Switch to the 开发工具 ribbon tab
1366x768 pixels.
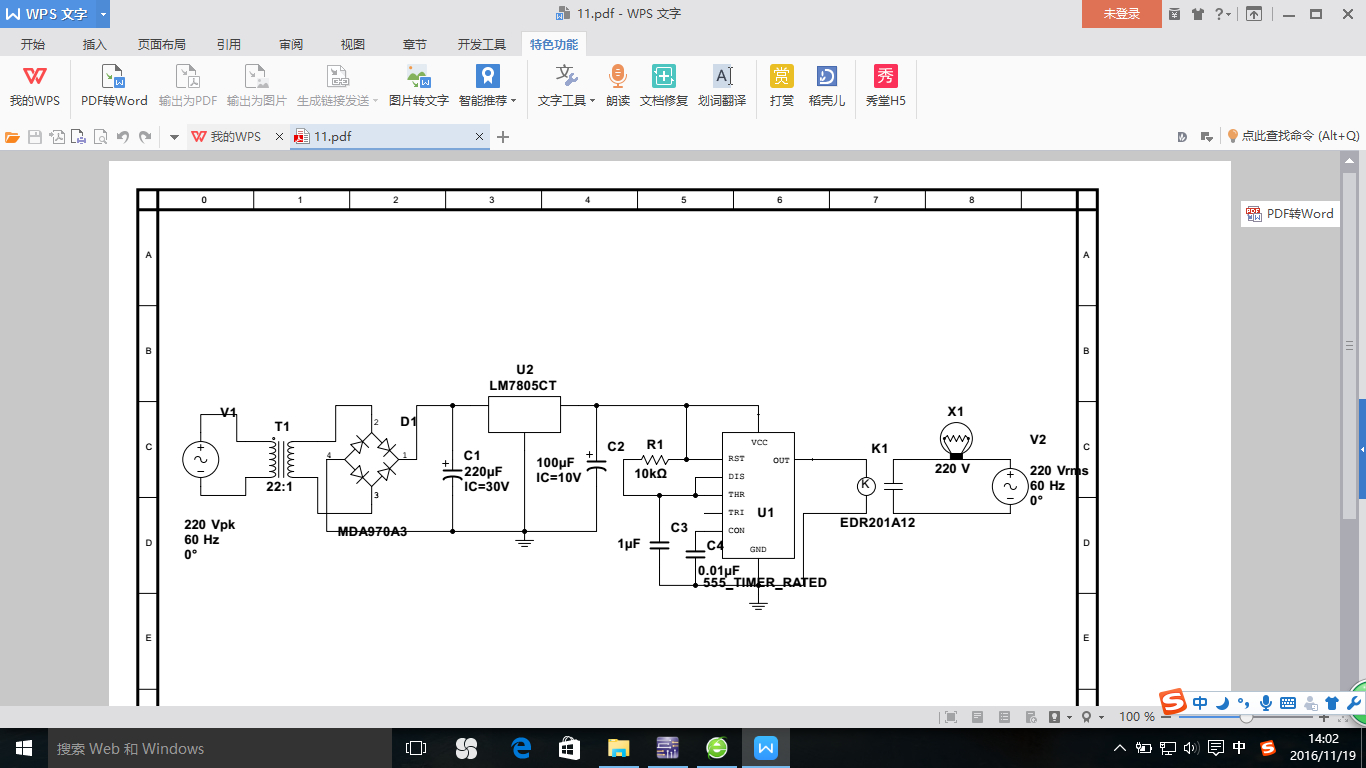482,45
